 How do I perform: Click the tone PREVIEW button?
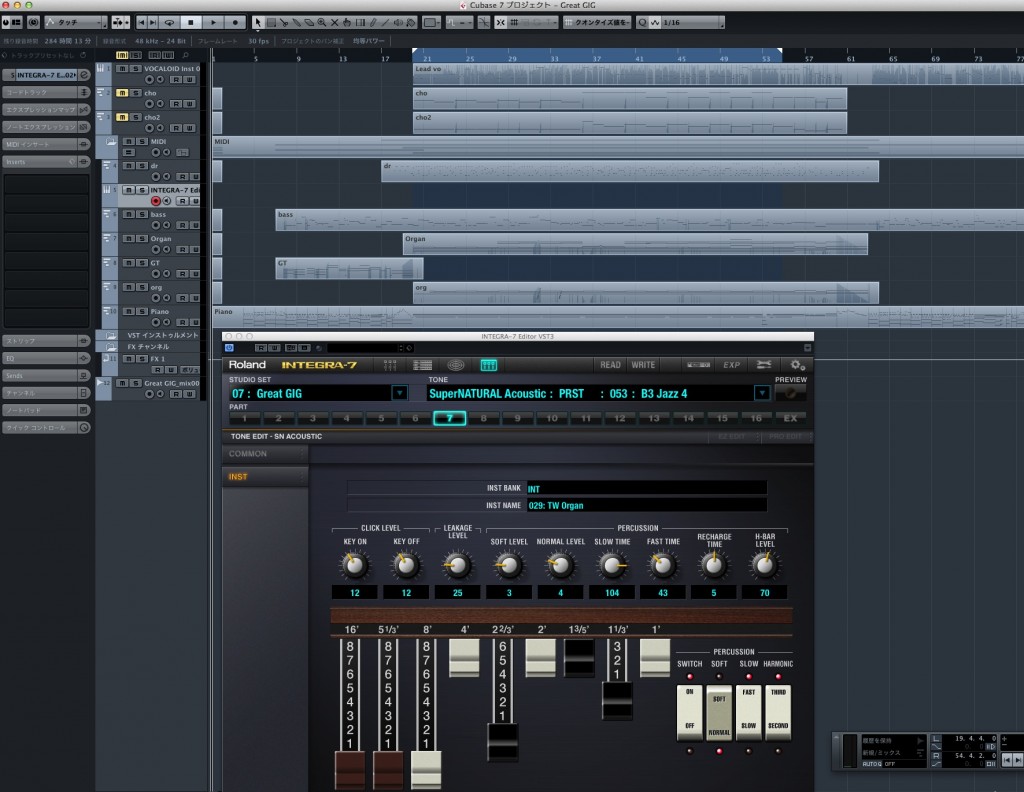click(x=790, y=393)
